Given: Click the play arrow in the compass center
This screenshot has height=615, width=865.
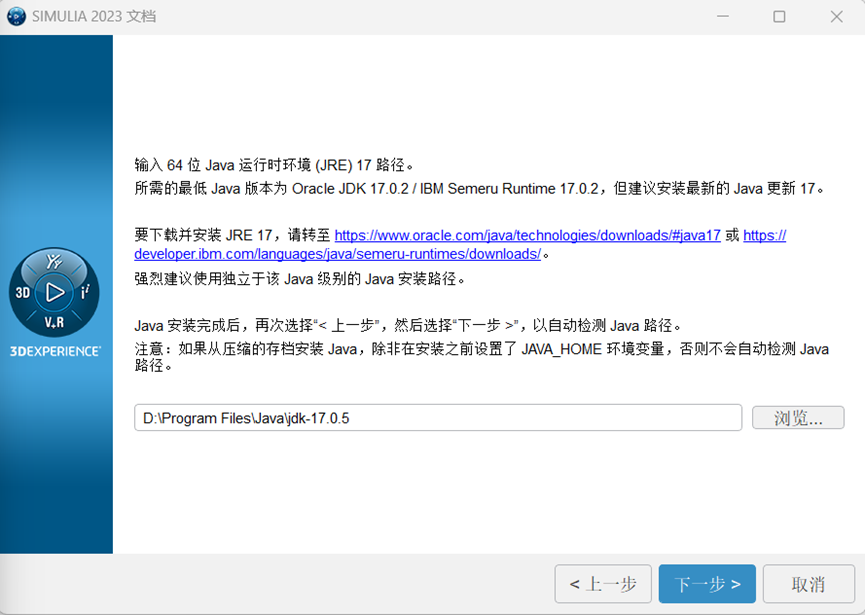Looking at the screenshot, I should (56, 292).
